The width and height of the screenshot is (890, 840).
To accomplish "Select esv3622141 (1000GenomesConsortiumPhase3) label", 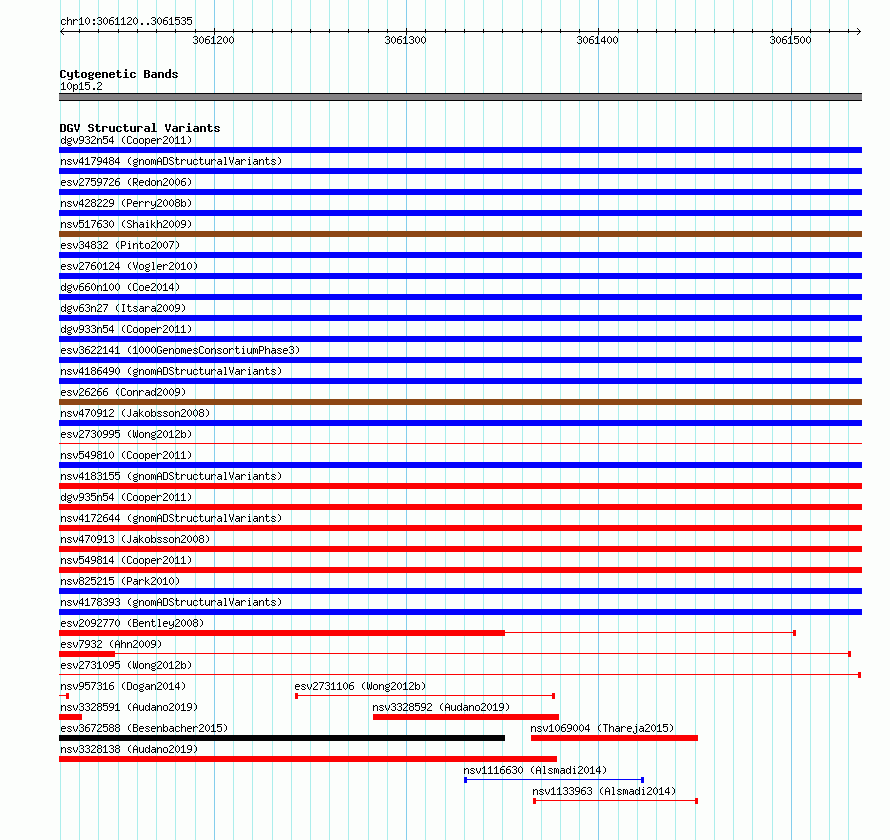I will (x=180, y=350).
